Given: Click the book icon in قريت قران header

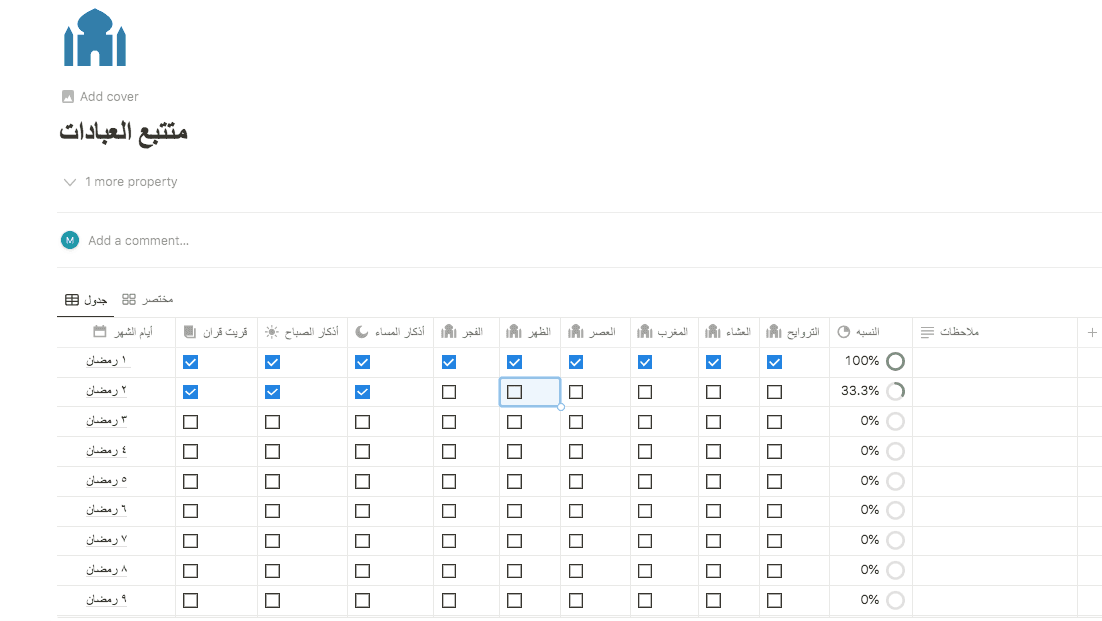Looking at the screenshot, I should coord(190,332).
